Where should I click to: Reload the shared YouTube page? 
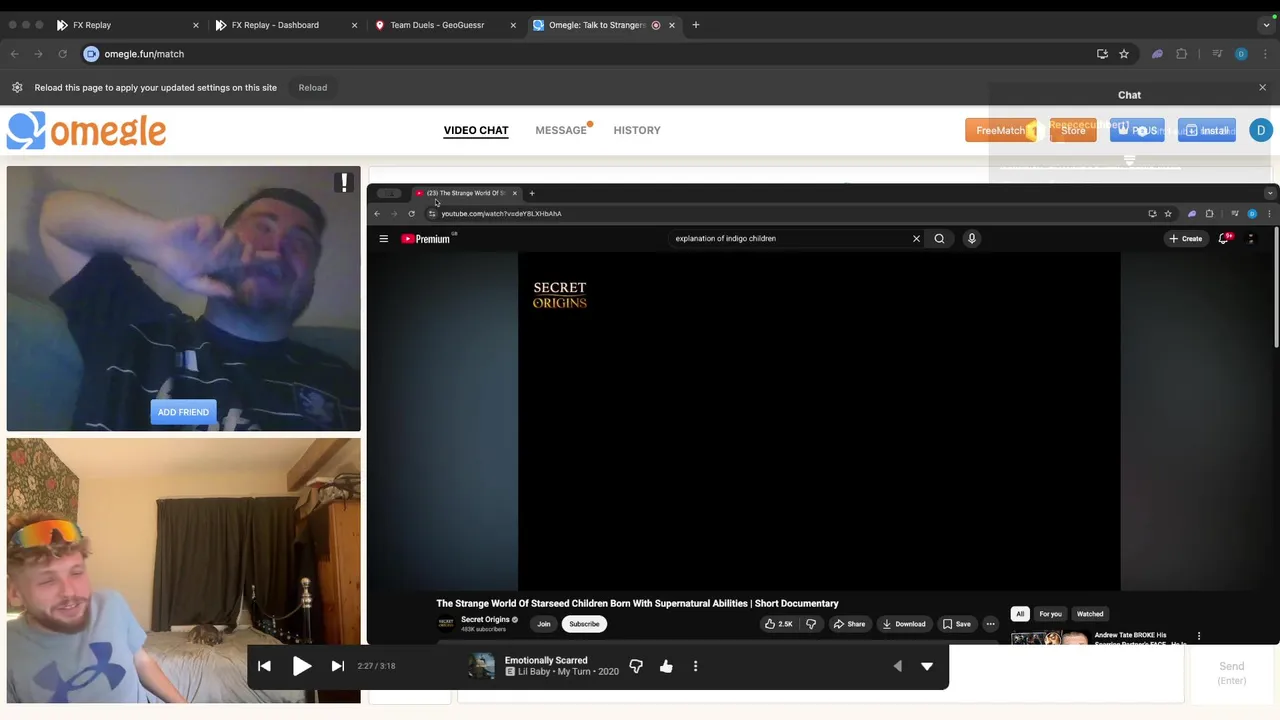[411, 214]
